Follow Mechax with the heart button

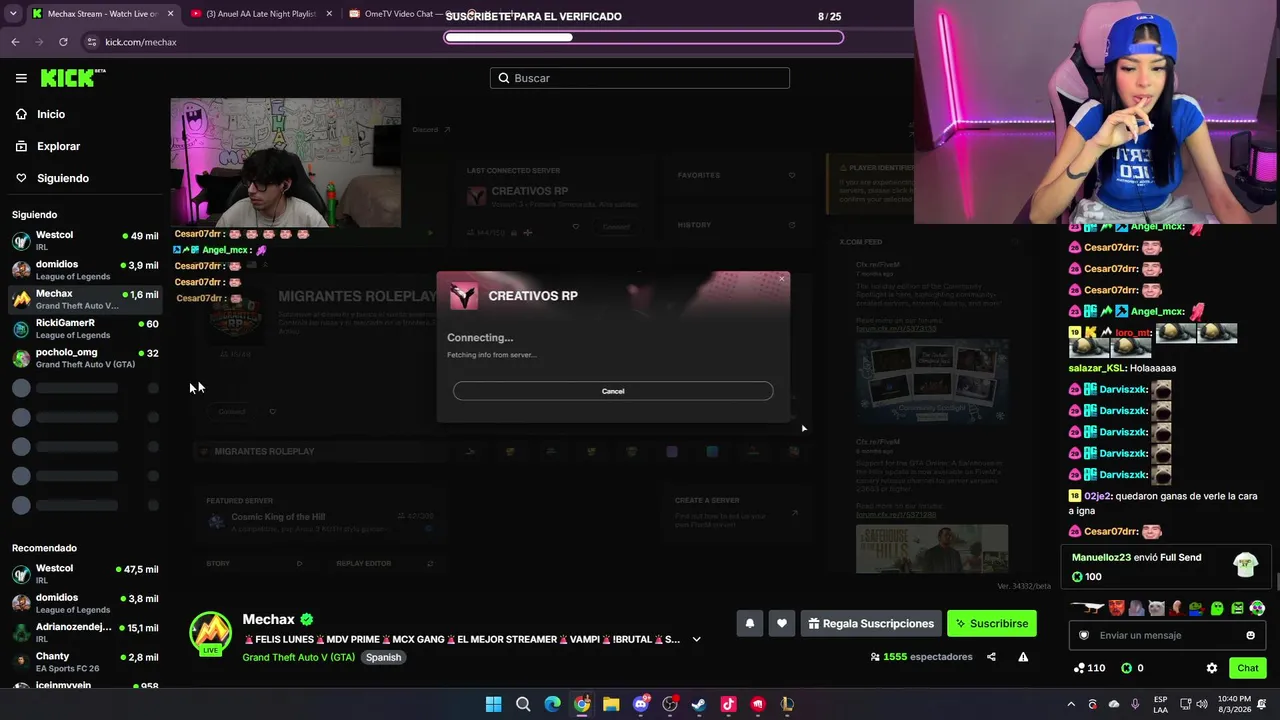pyautogui.click(x=782, y=623)
